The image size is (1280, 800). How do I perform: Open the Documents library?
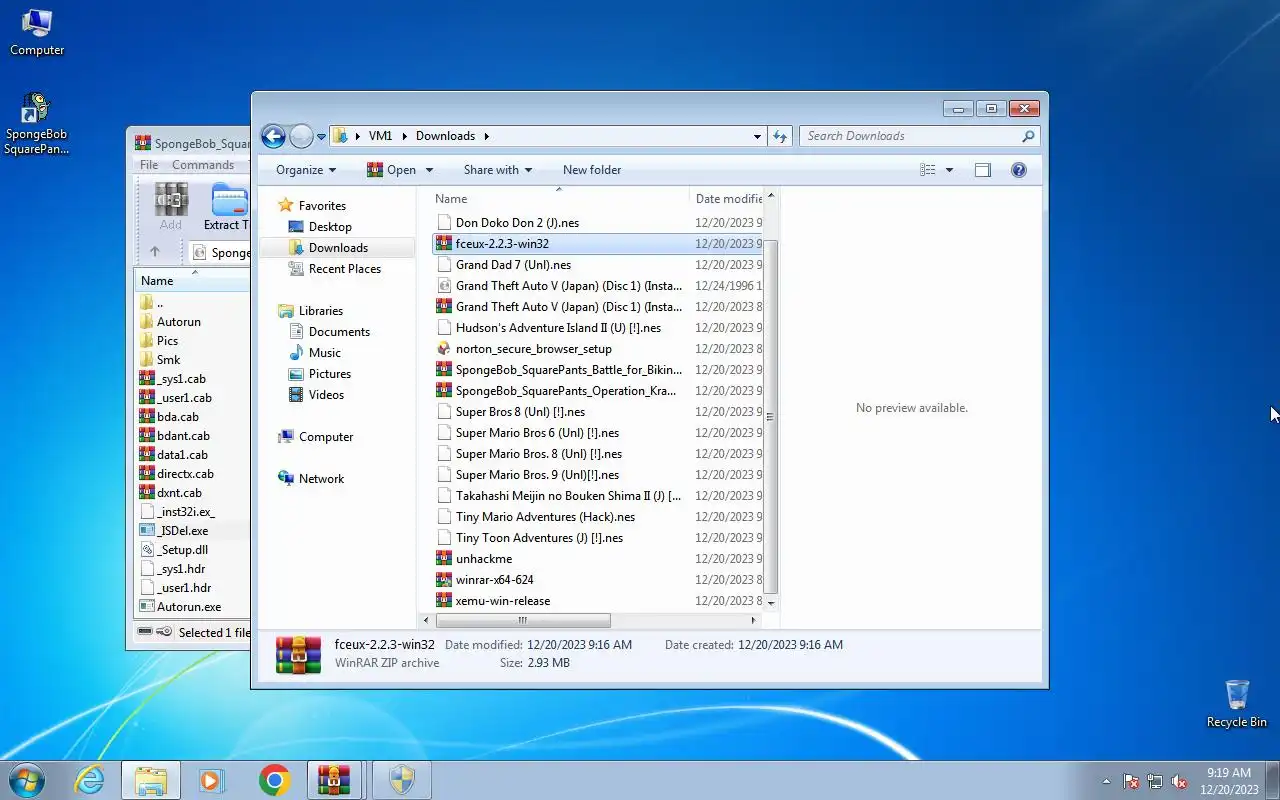click(x=339, y=332)
